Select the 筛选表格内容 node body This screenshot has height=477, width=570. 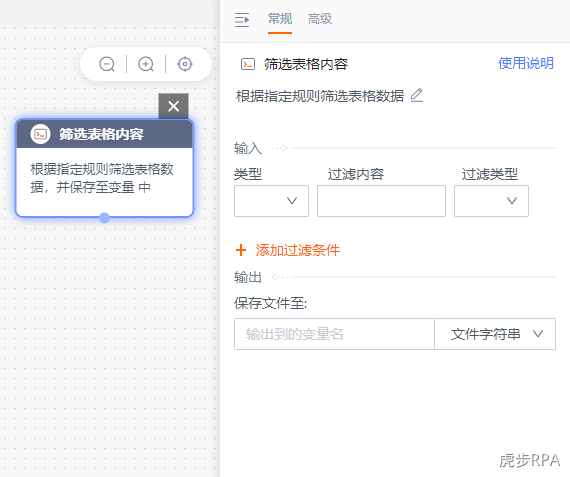click(x=104, y=181)
